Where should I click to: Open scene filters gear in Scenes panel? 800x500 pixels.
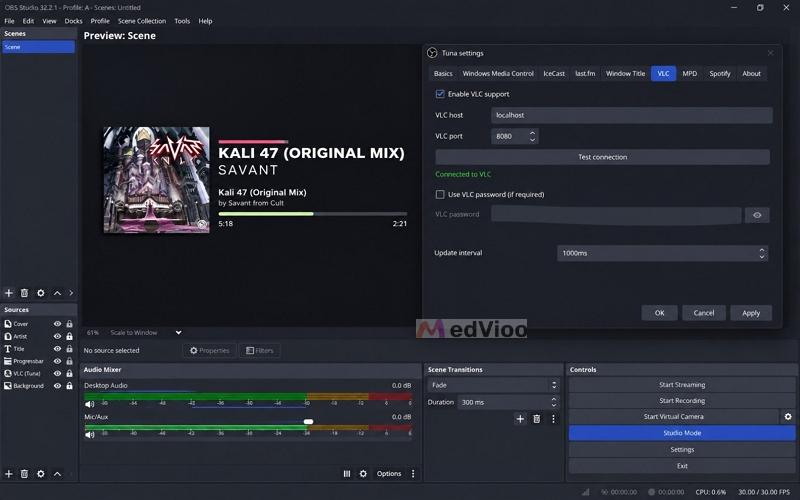click(41, 293)
